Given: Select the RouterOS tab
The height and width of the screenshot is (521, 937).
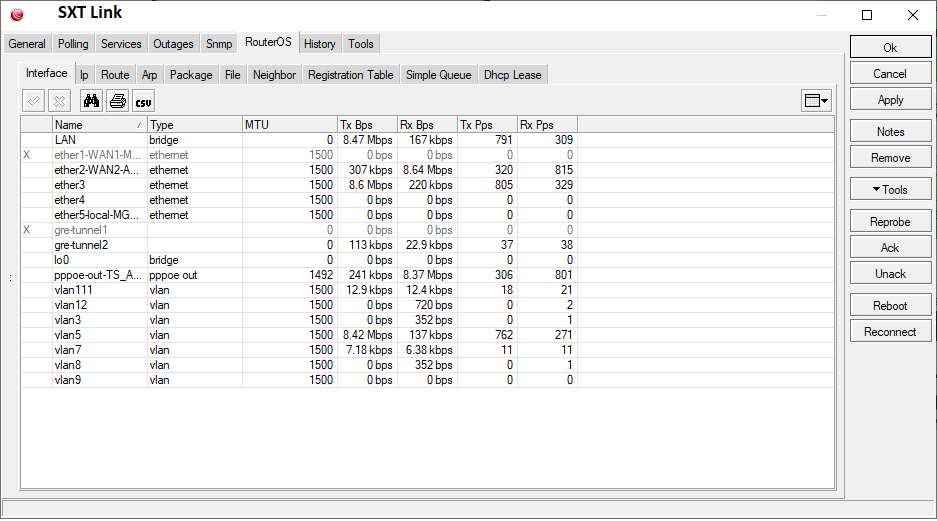Looking at the screenshot, I should 268,42.
